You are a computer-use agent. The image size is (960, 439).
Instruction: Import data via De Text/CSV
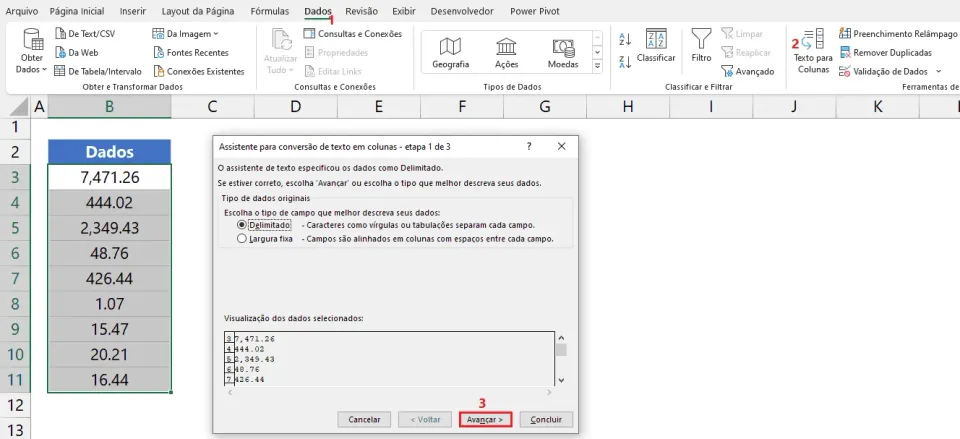click(85, 34)
